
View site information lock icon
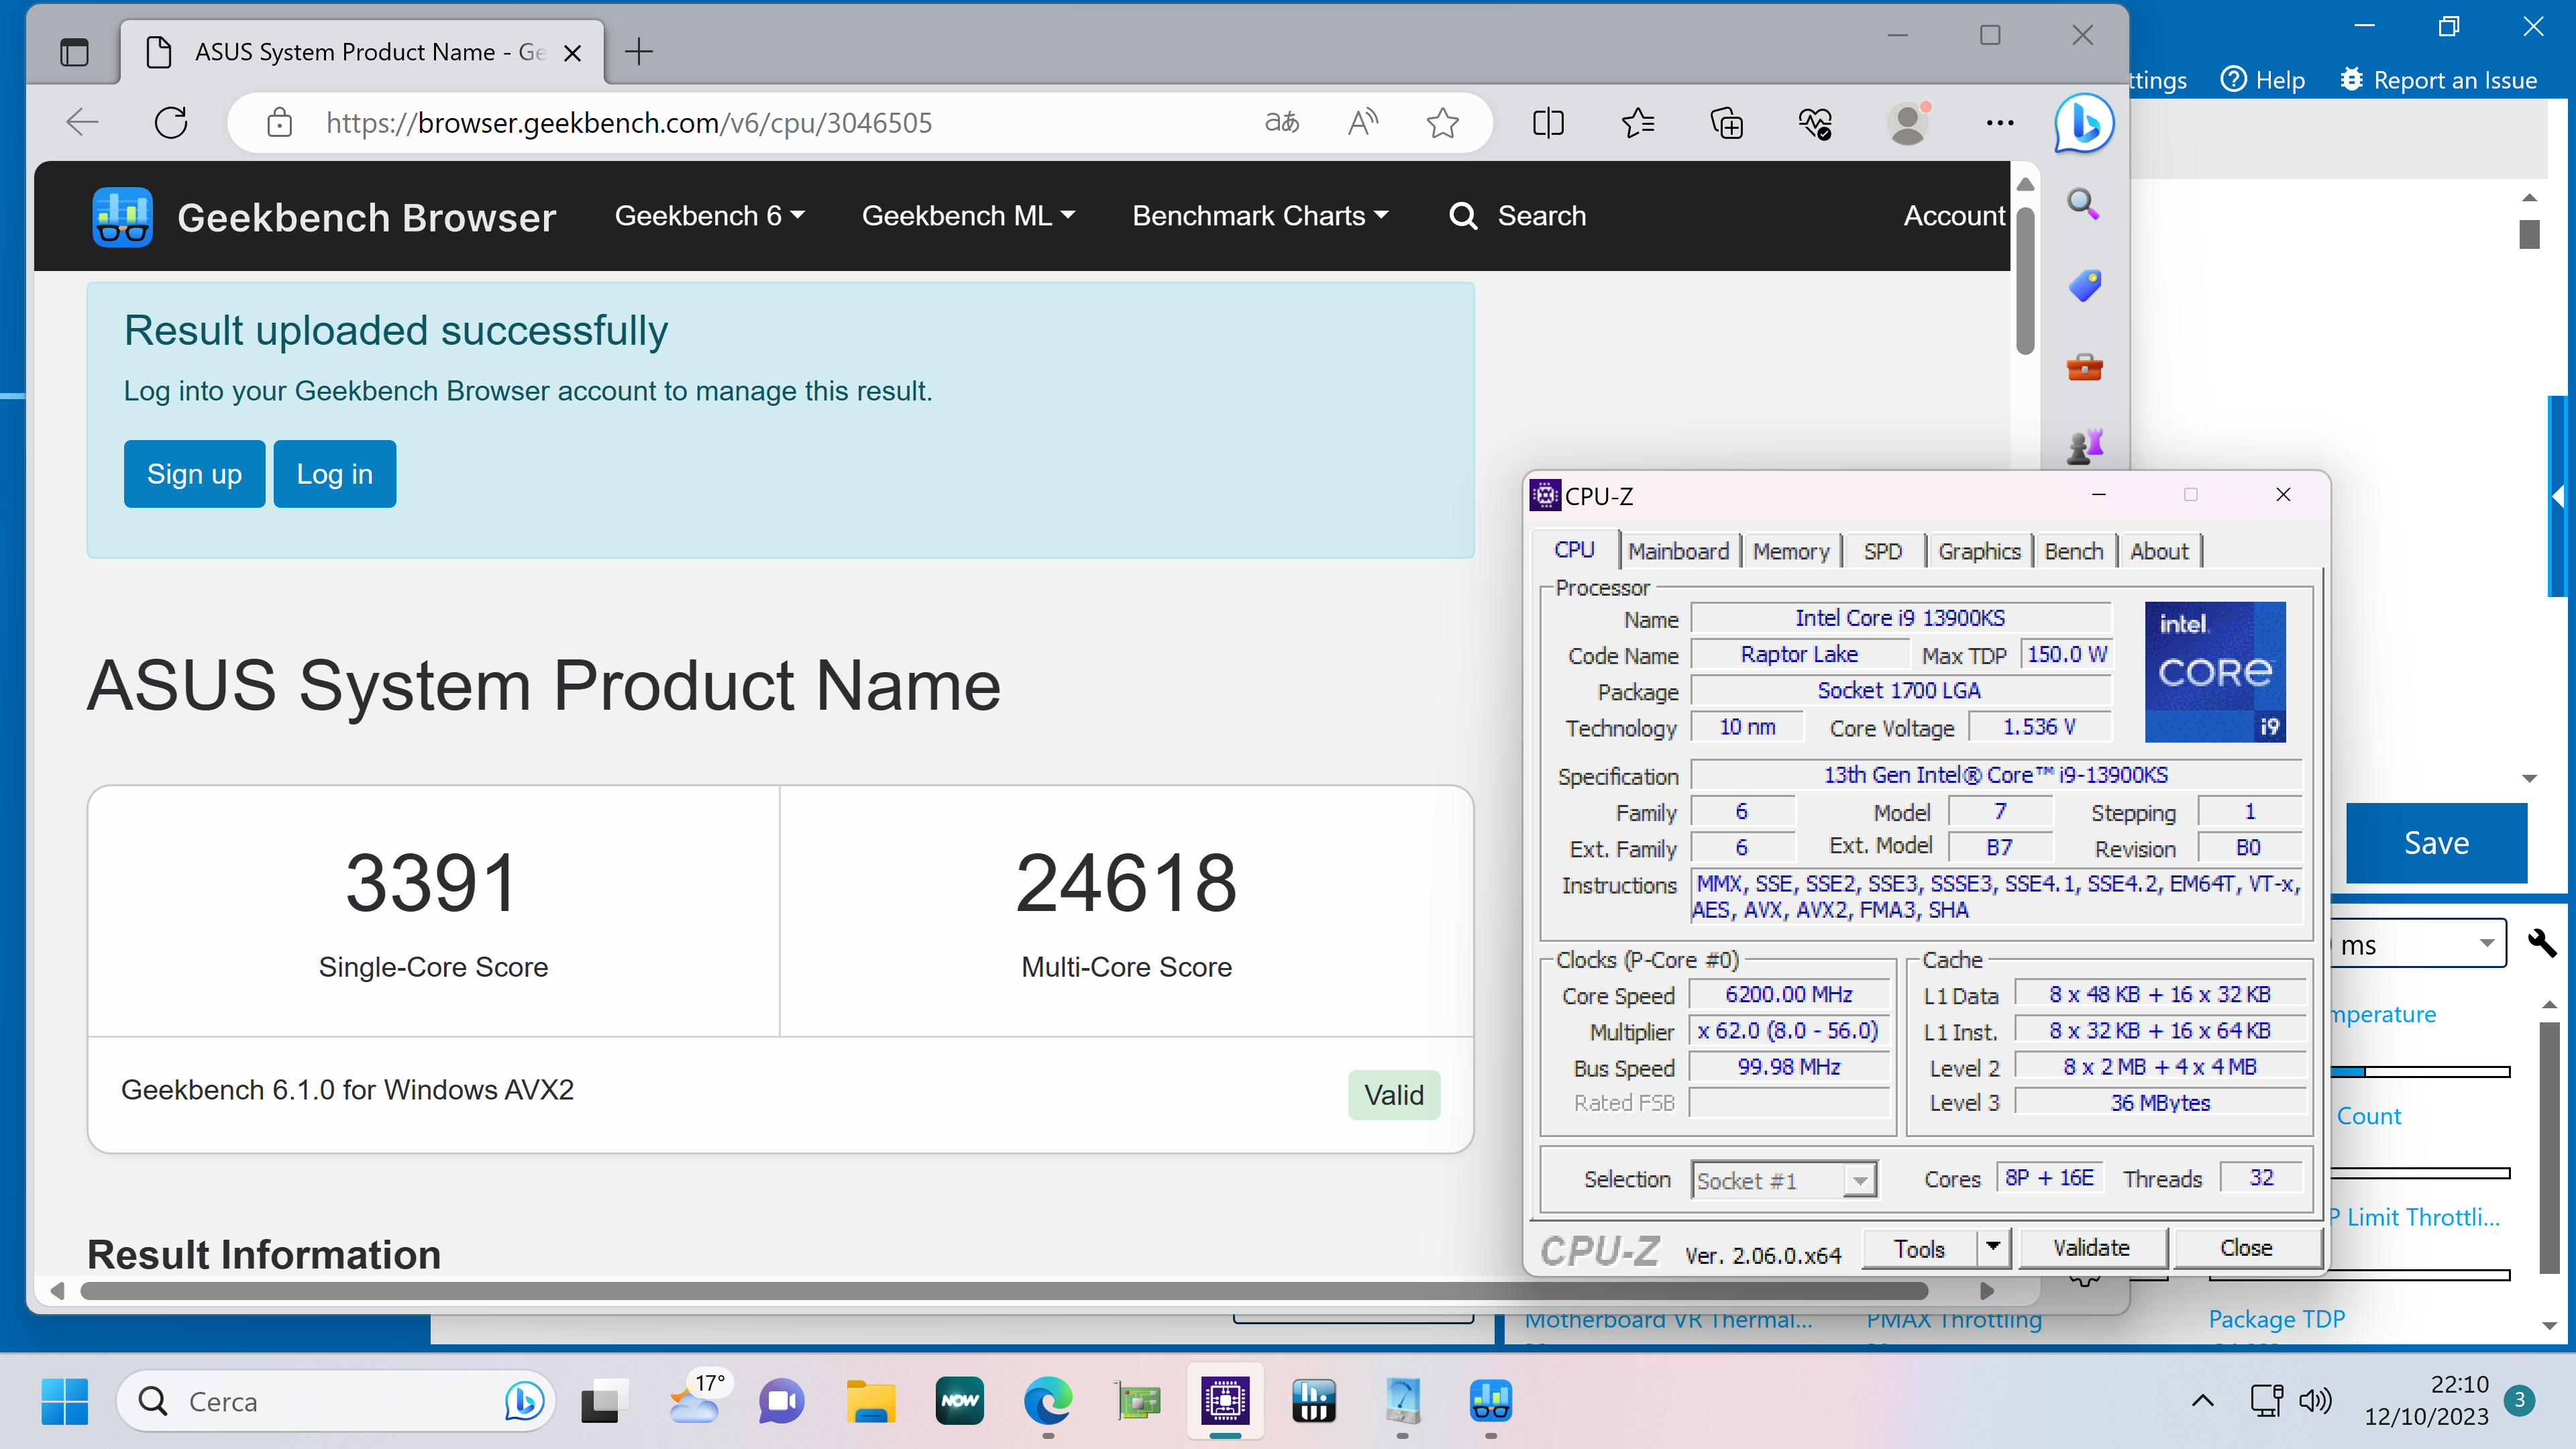point(279,122)
